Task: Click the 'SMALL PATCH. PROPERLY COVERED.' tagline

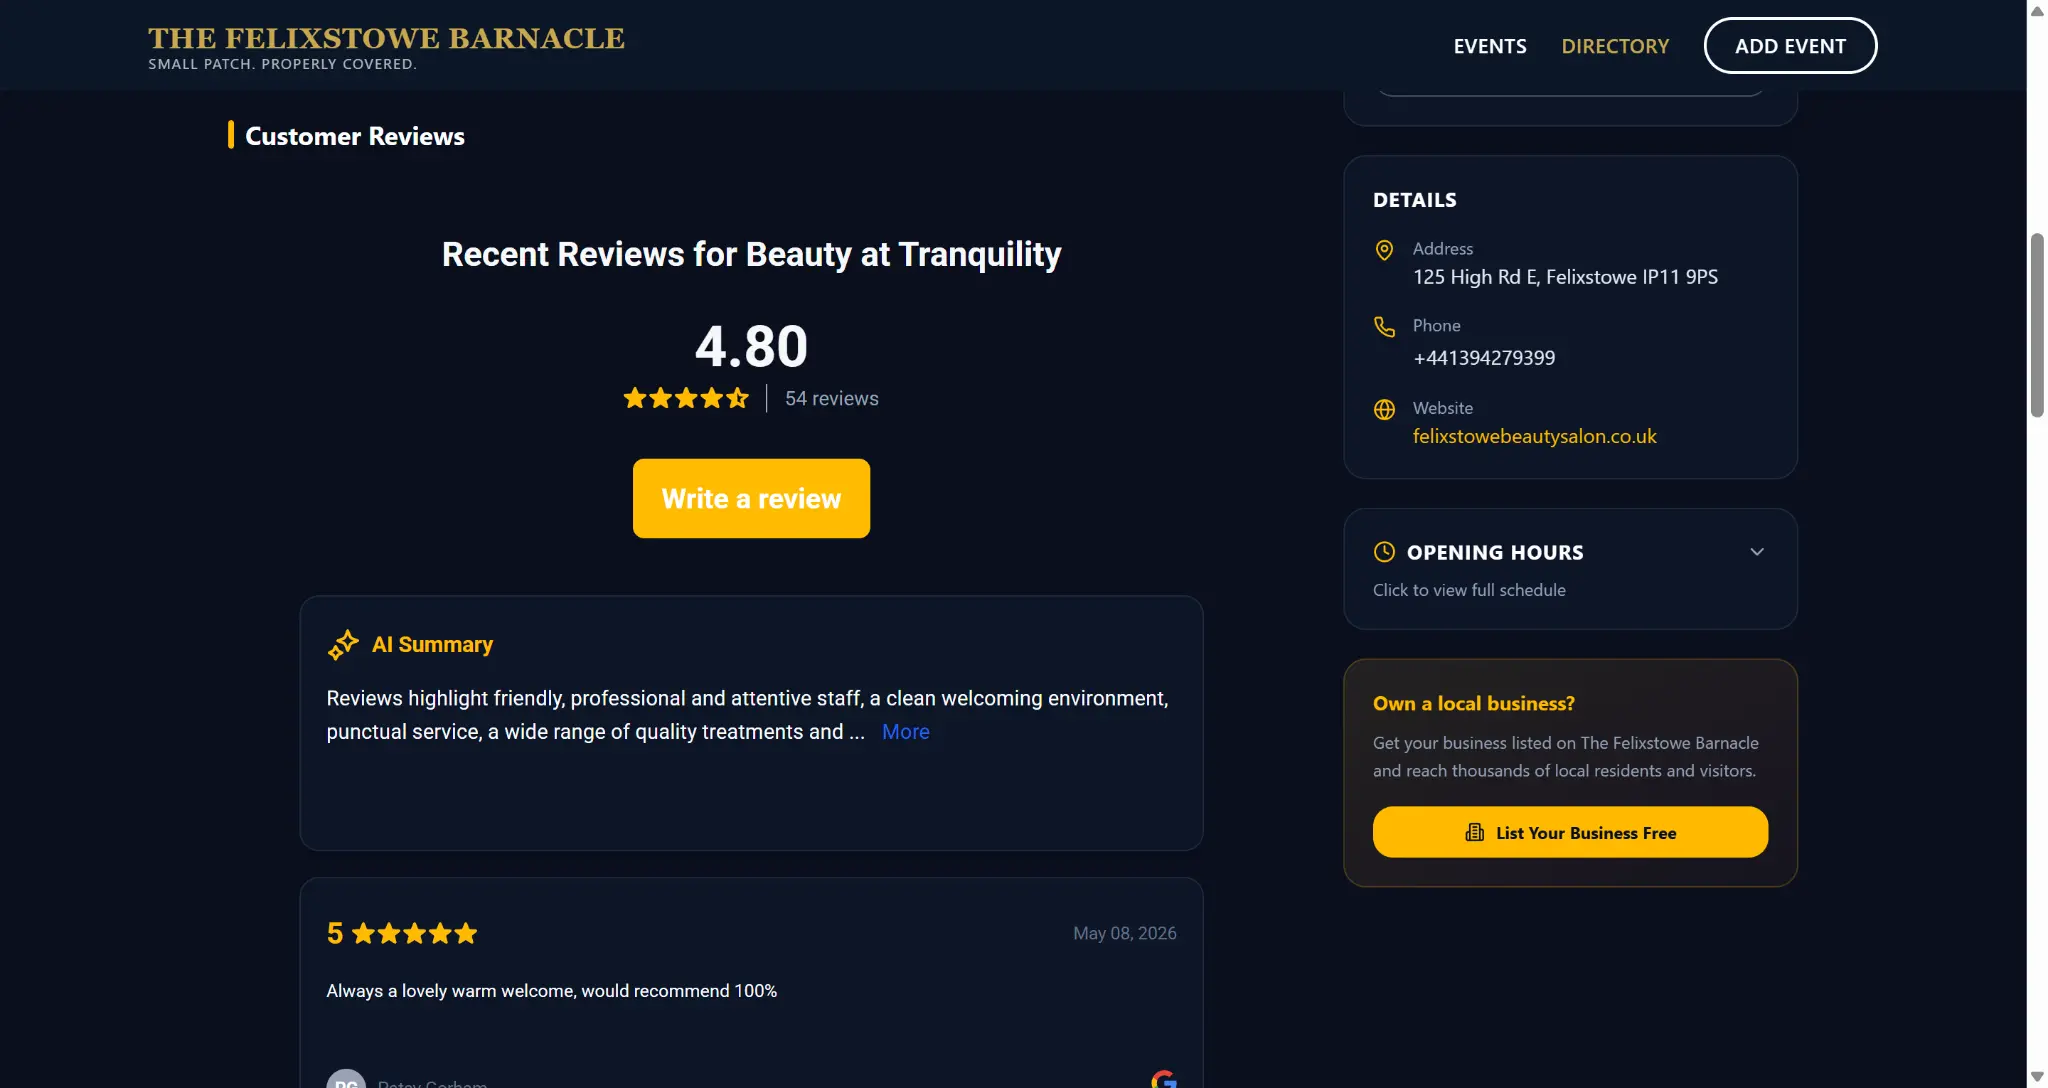Action: coord(282,64)
